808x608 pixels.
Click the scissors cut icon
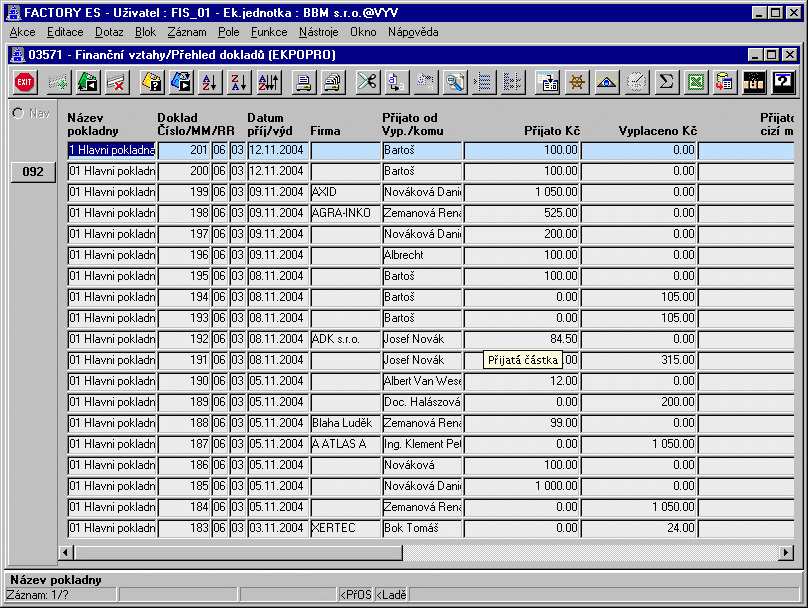click(x=366, y=82)
